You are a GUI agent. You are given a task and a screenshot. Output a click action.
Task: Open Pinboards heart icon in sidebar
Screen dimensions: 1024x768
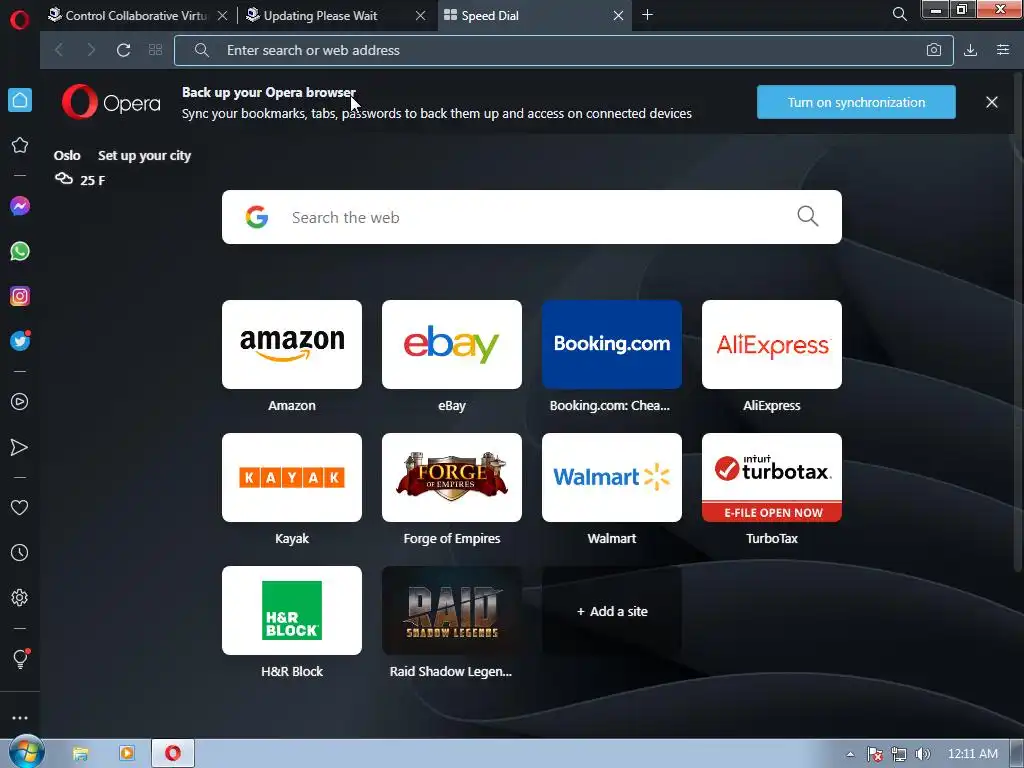pyautogui.click(x=20, y=507)
